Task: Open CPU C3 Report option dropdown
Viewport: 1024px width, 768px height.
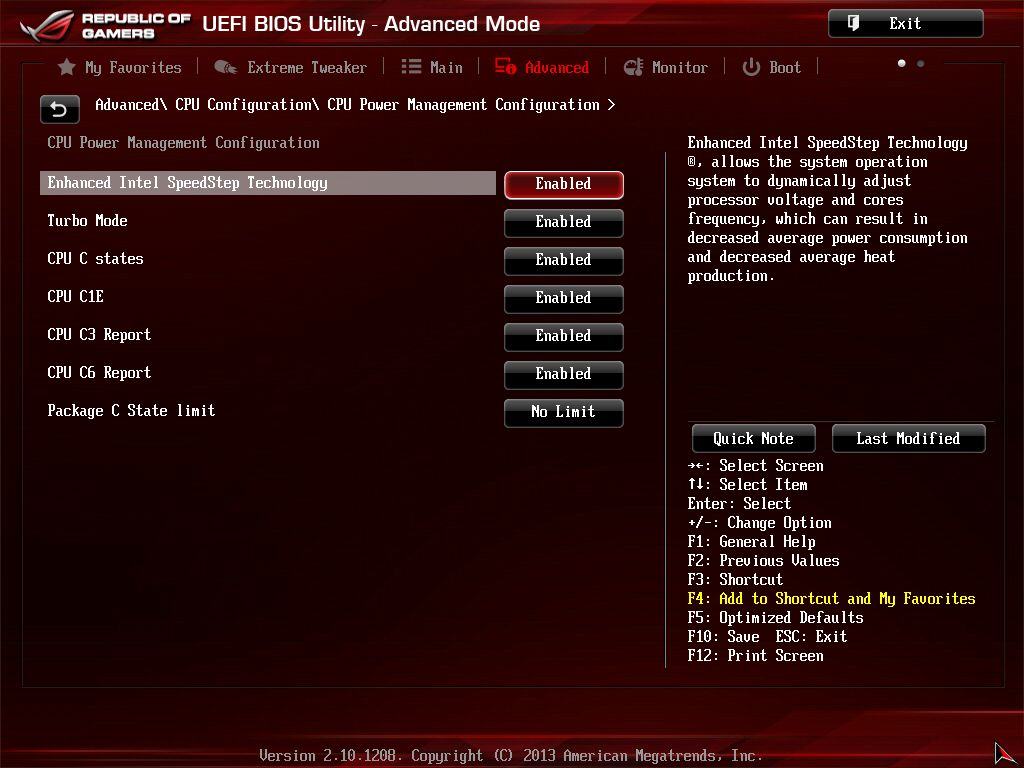Action: pyautogui.click(x=564, y=336)
